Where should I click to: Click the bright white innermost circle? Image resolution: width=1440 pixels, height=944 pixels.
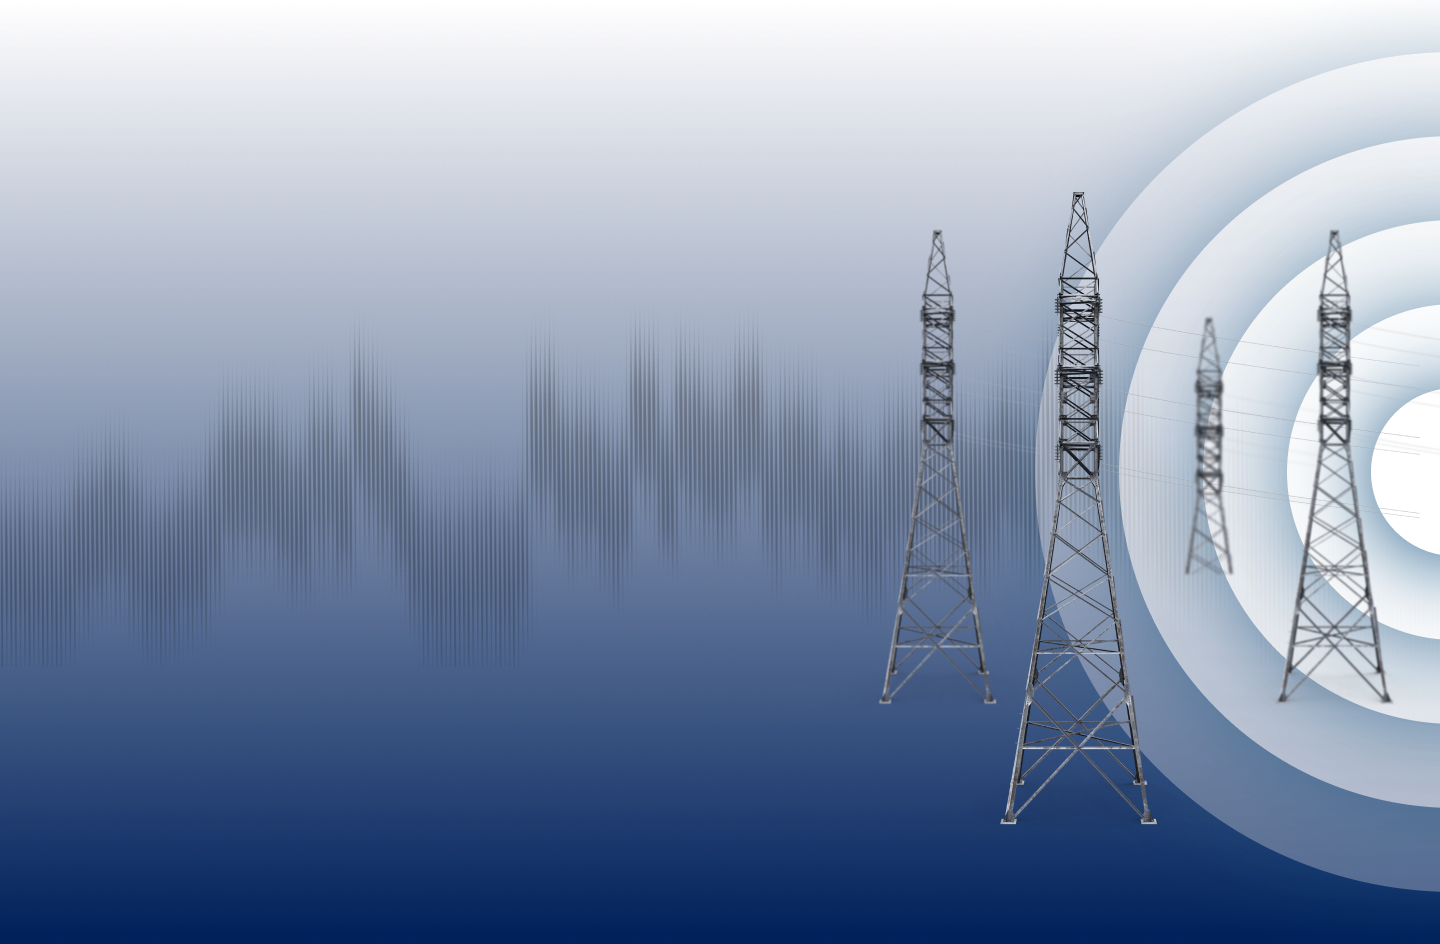pyautogui.click(x=1412, y=472)
